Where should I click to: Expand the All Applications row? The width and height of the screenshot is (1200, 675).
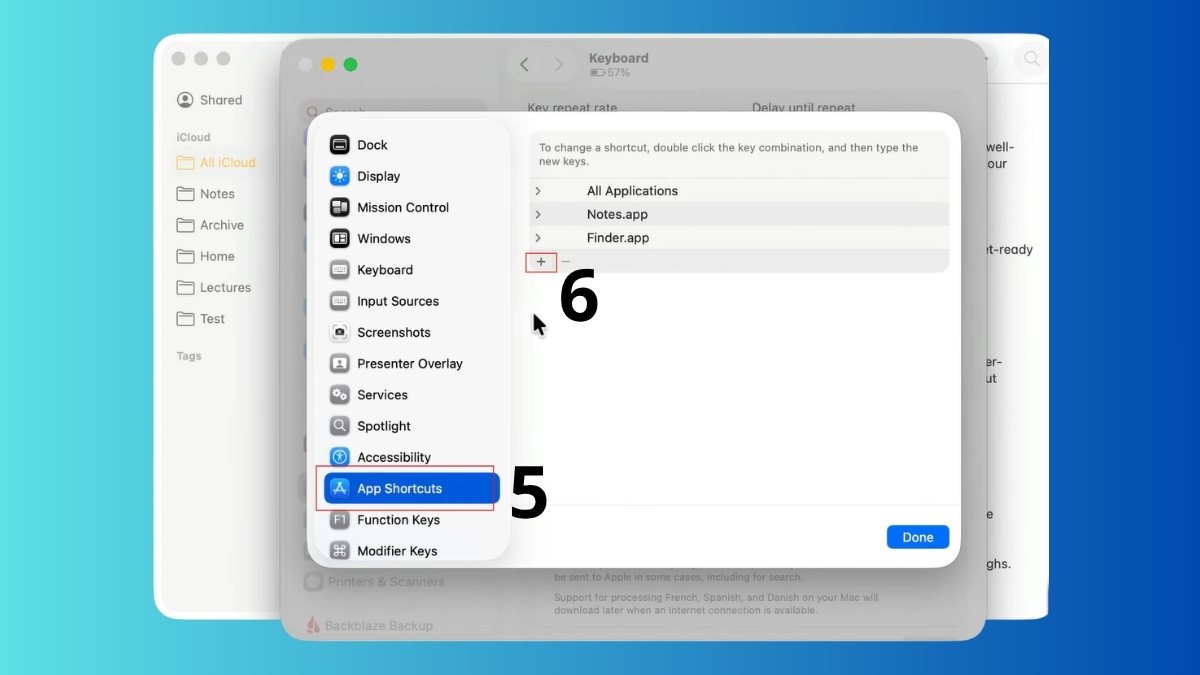(538, 191)
